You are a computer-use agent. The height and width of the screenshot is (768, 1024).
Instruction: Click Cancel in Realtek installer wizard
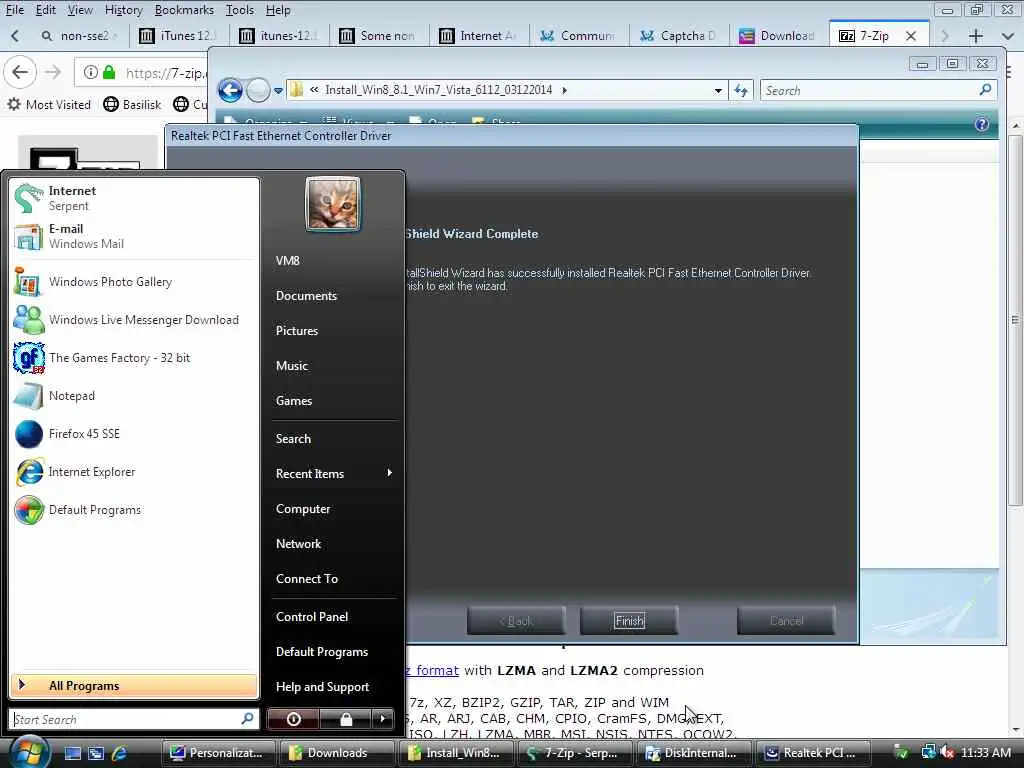coord(786,620)
